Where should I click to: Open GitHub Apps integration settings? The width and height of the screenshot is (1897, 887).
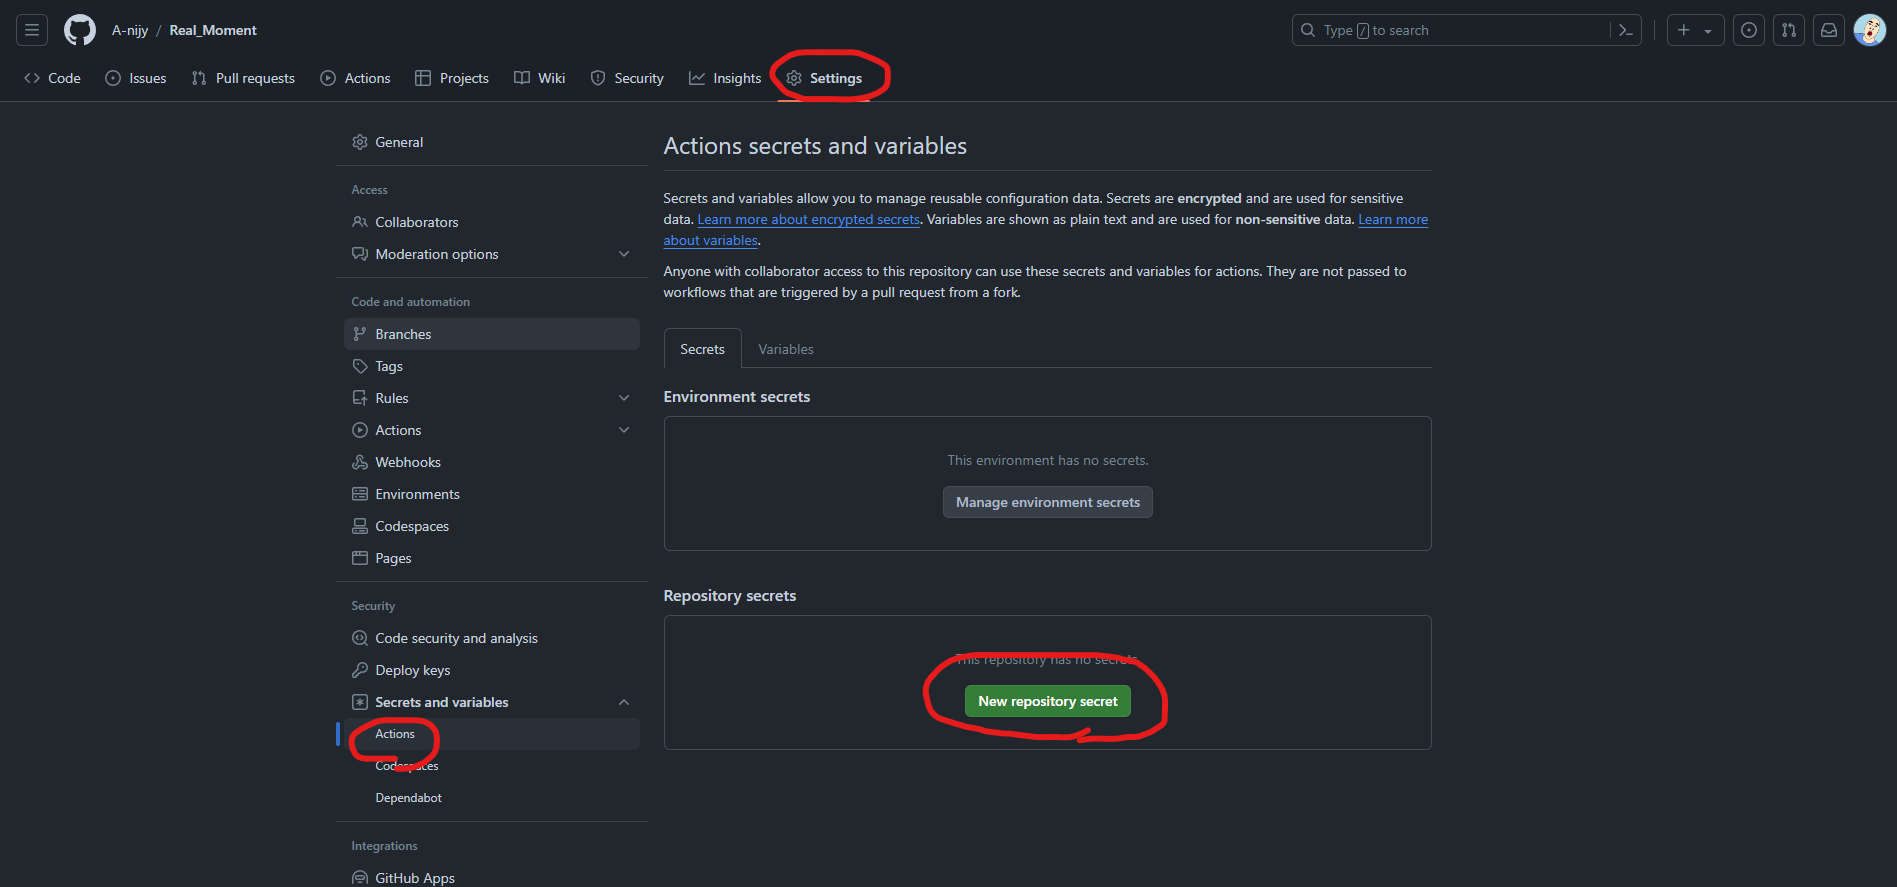point(492,876)
